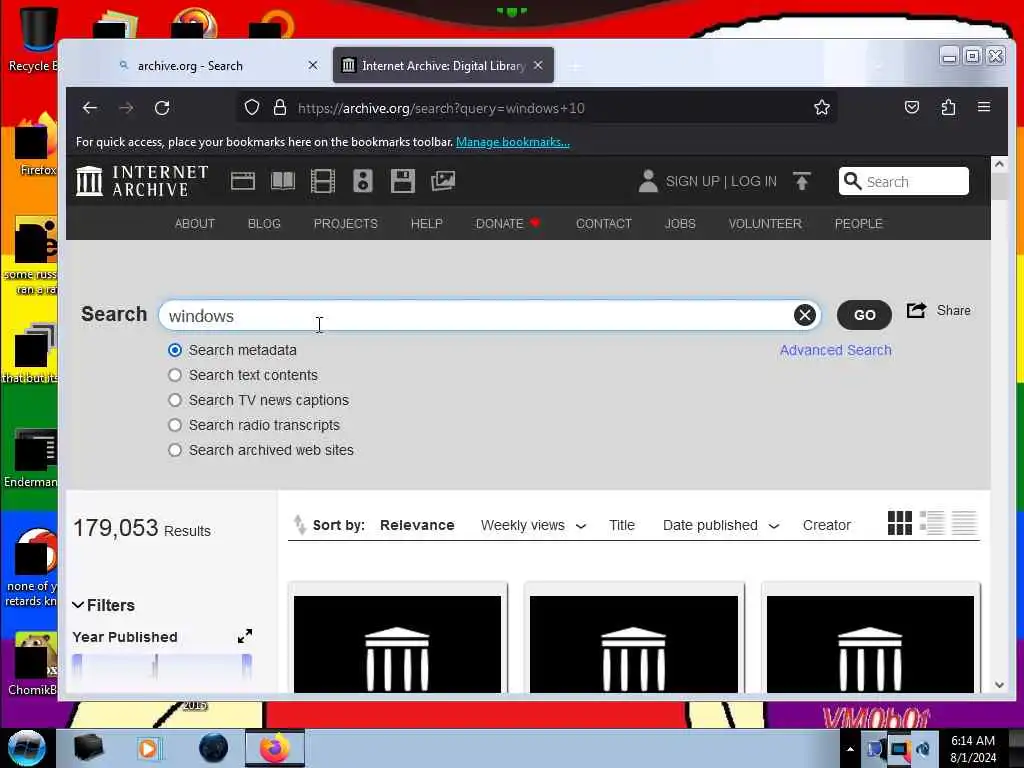
Task: Open the Firefox hamburger menu
Action: coord(984,107)
